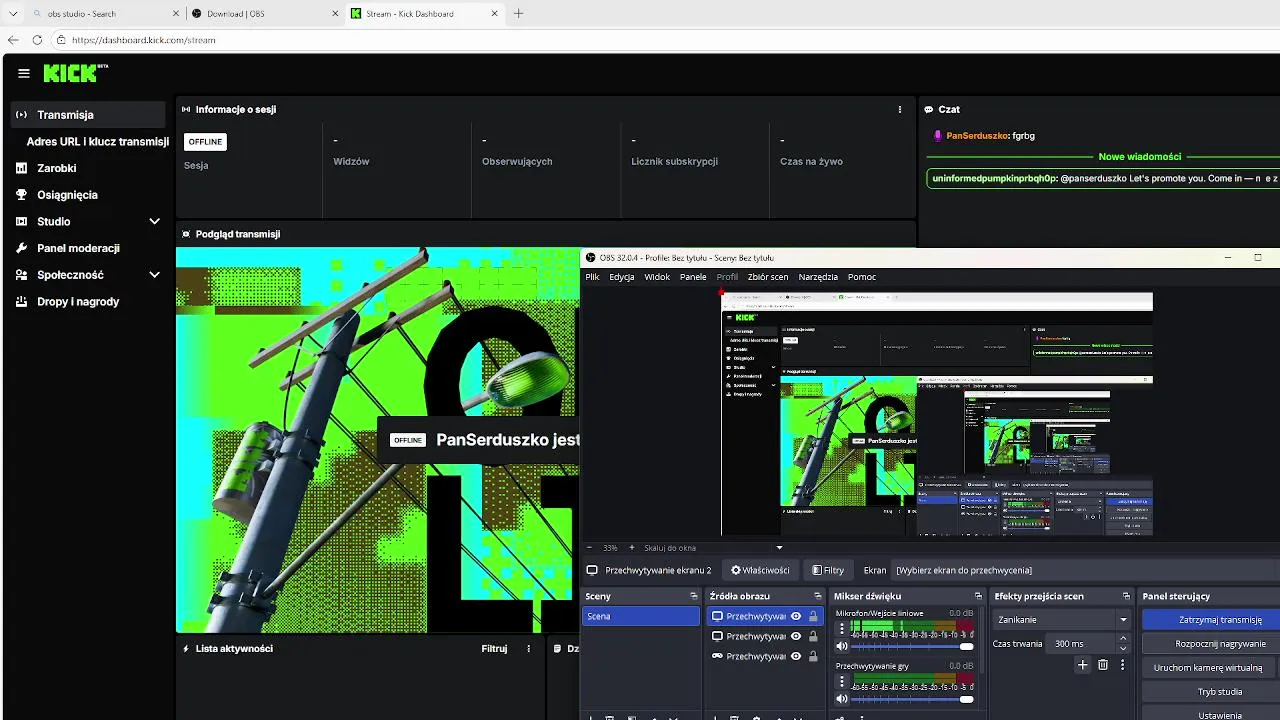1280x720 pixels.
Task: Expand the Studio sidebar section
Action: point(155,221)
